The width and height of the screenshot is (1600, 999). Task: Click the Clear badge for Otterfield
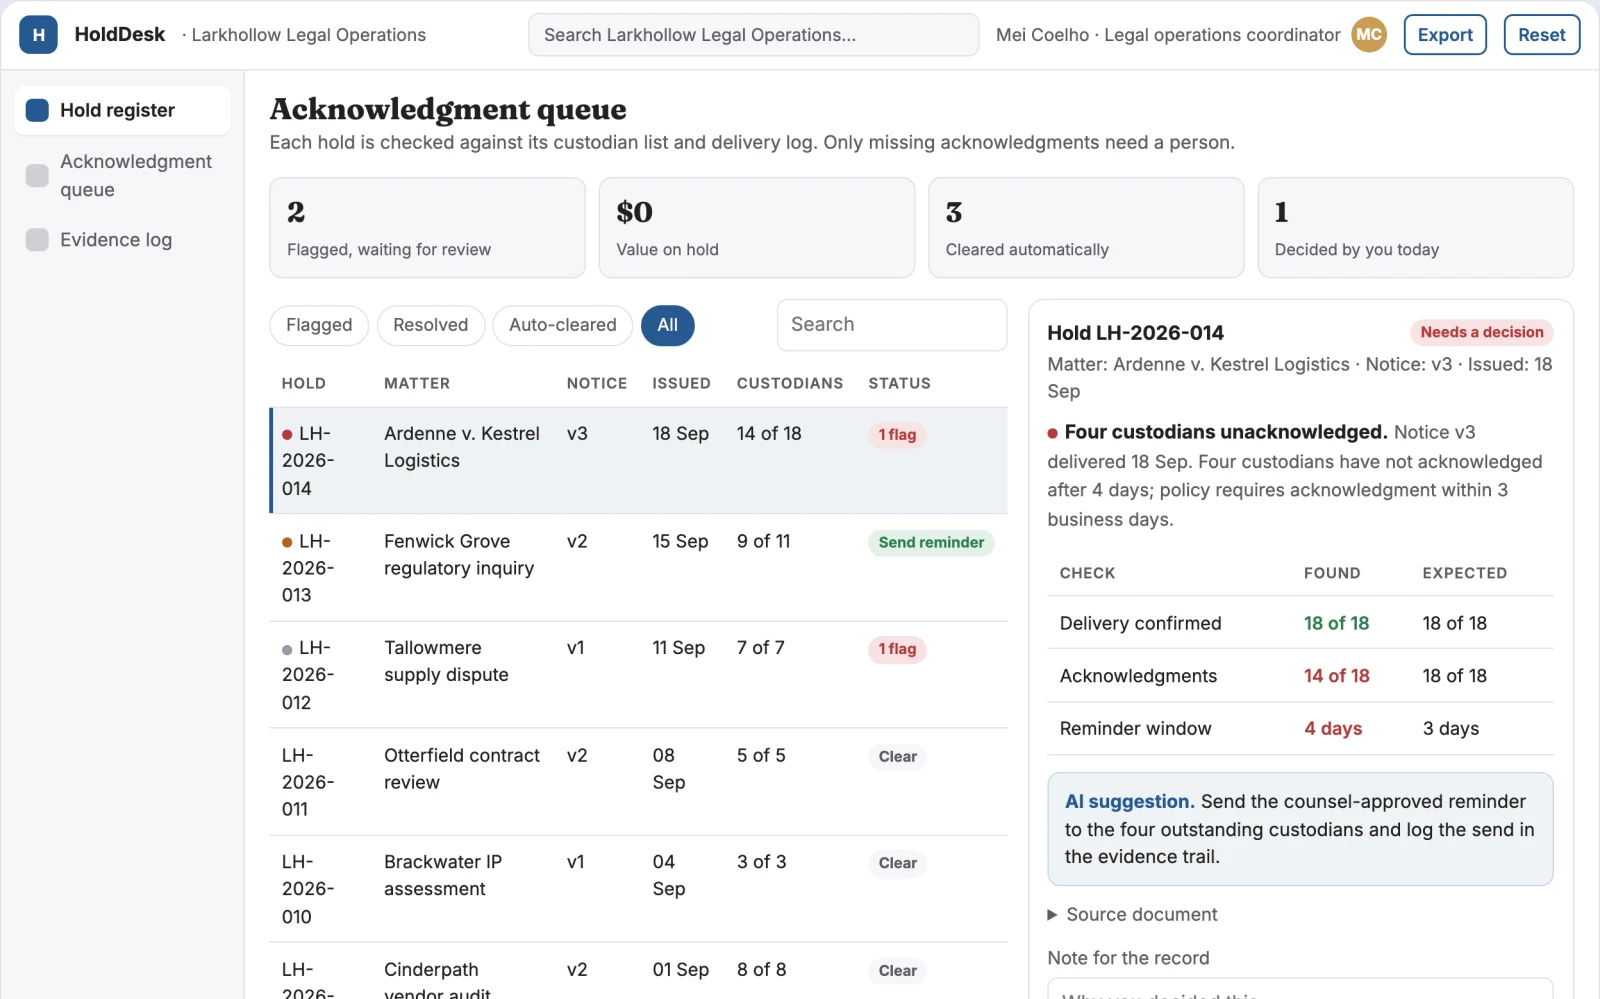tap(897, 757)
